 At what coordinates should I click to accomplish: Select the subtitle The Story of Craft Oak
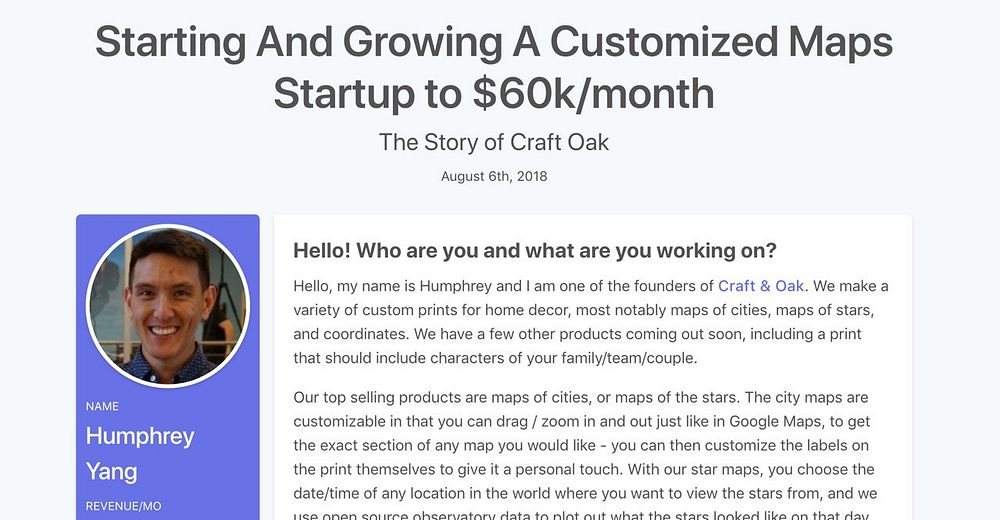(494, 142)
